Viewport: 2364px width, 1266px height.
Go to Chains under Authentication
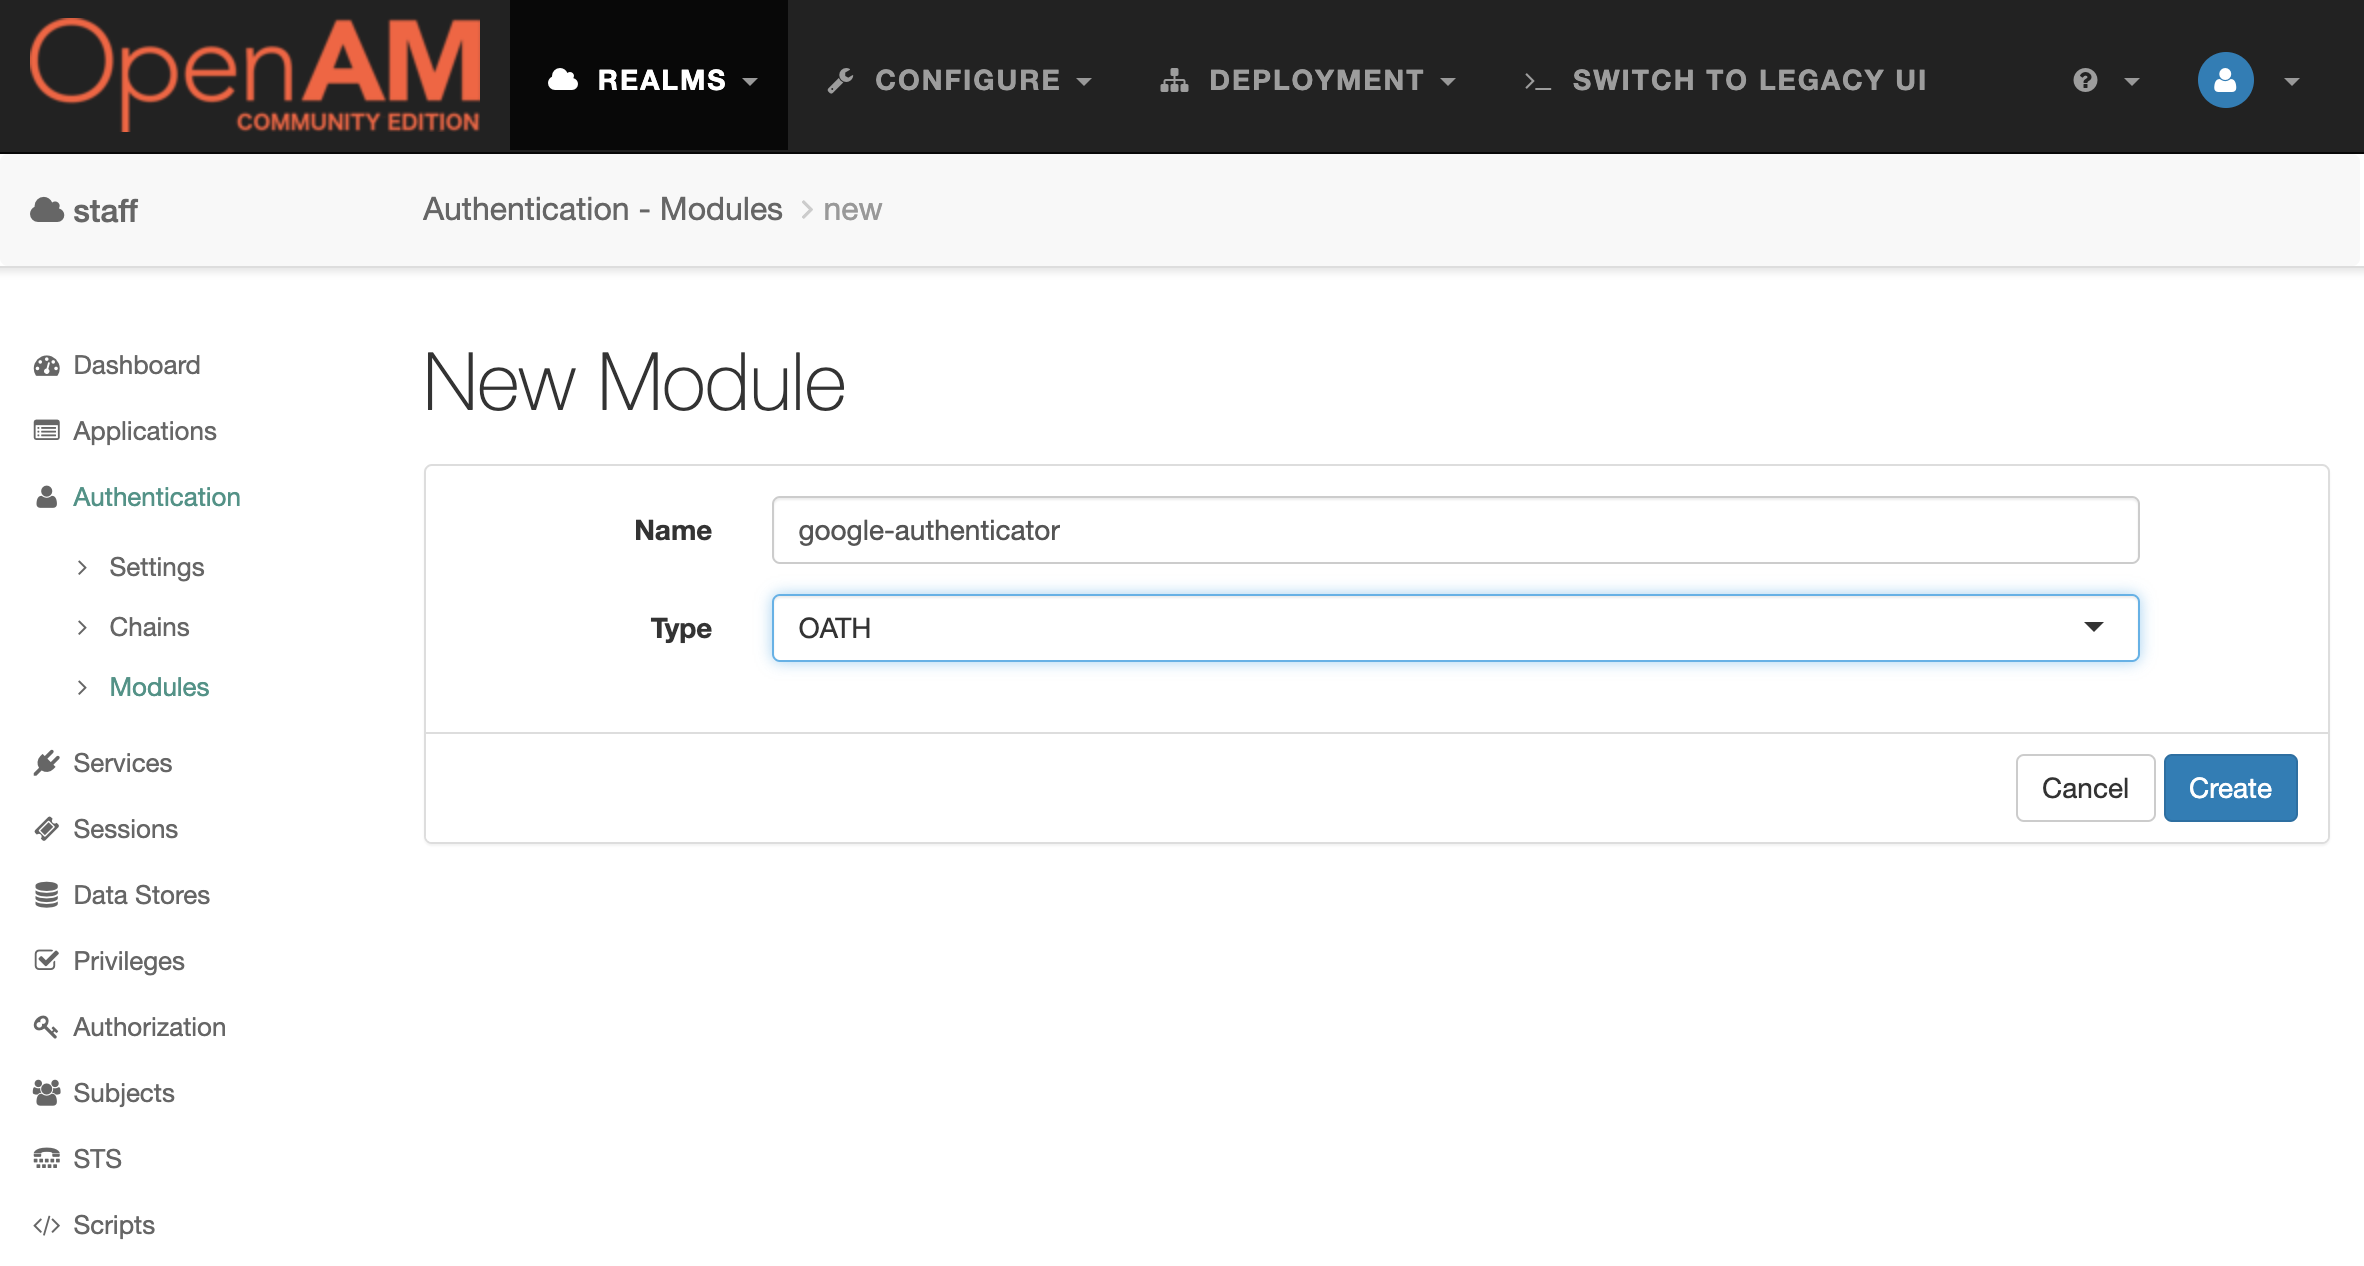tap(149, 627)
